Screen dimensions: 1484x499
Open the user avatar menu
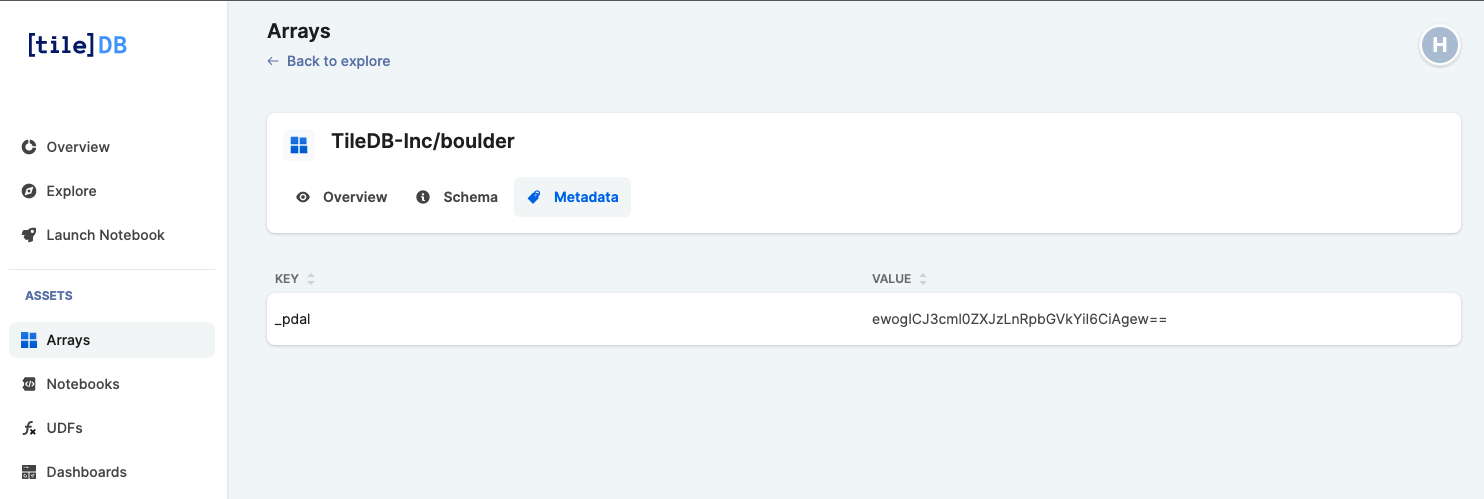click(1439, 45)
